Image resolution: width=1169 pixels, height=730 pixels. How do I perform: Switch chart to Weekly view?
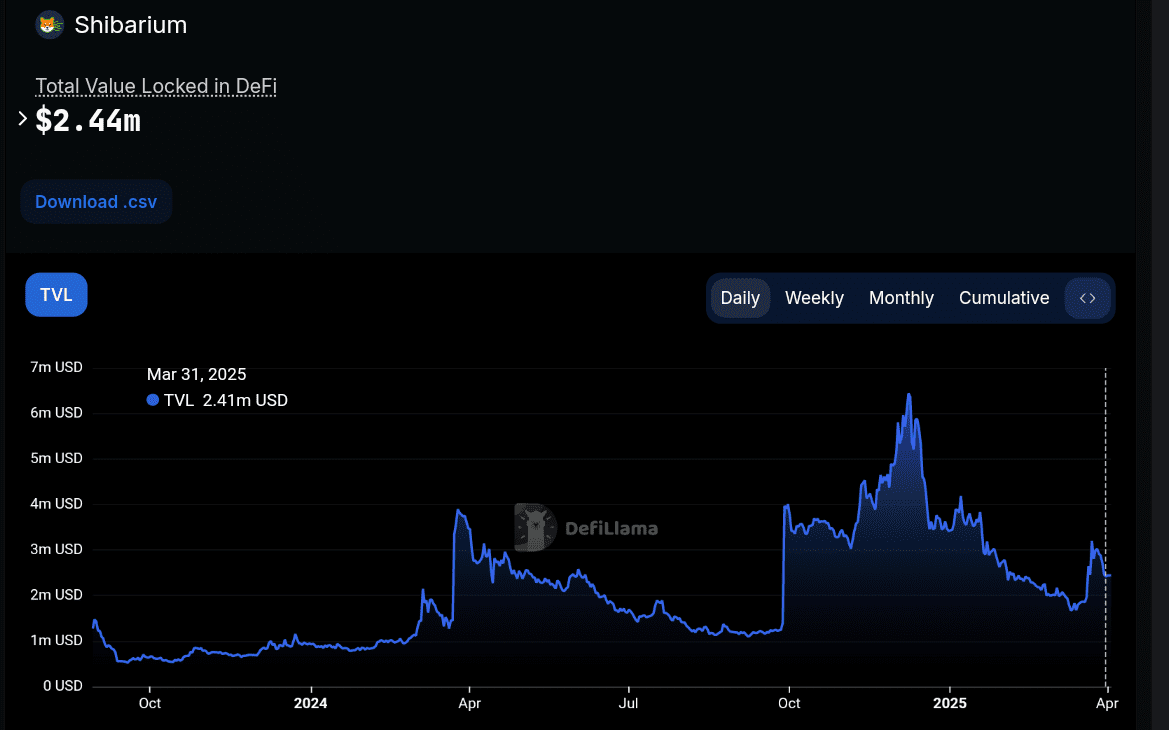click(814, 298)
